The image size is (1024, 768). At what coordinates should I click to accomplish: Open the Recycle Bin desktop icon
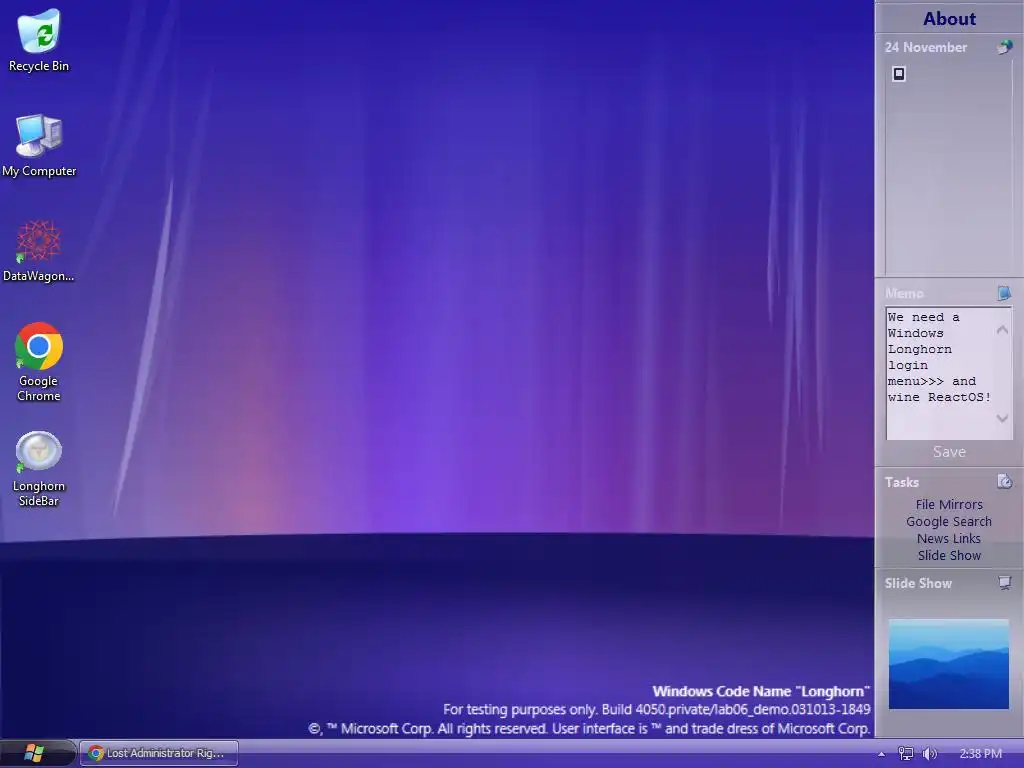click(39, 40)
